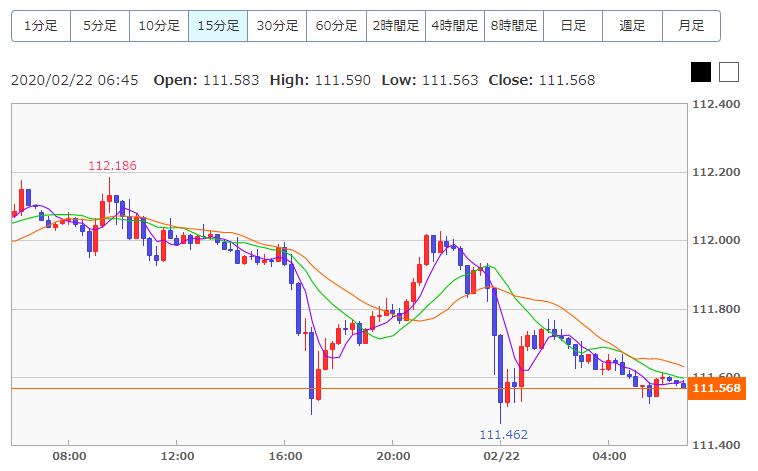758x471 pixels.
Task: Click the 2020/02/22 06:45 timestamp
Action: pyautogui.click(x=74, y=80)
